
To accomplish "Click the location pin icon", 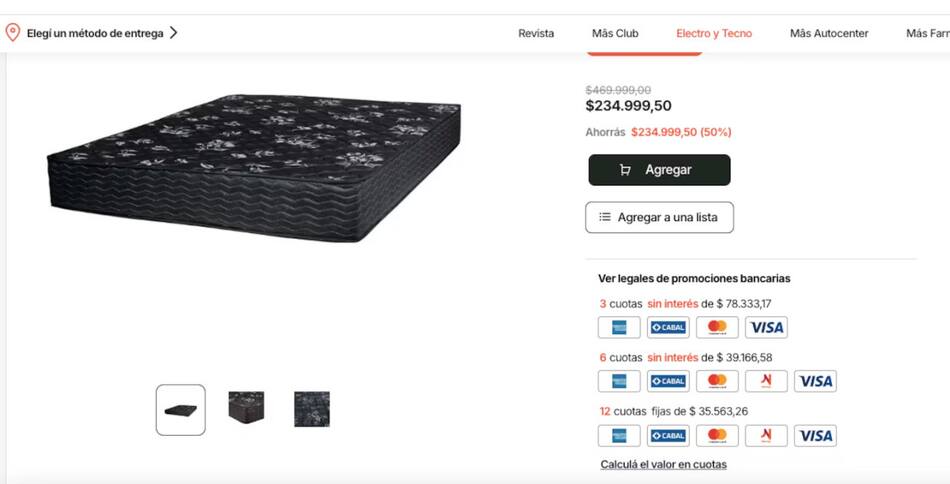I will pos(12,32).
